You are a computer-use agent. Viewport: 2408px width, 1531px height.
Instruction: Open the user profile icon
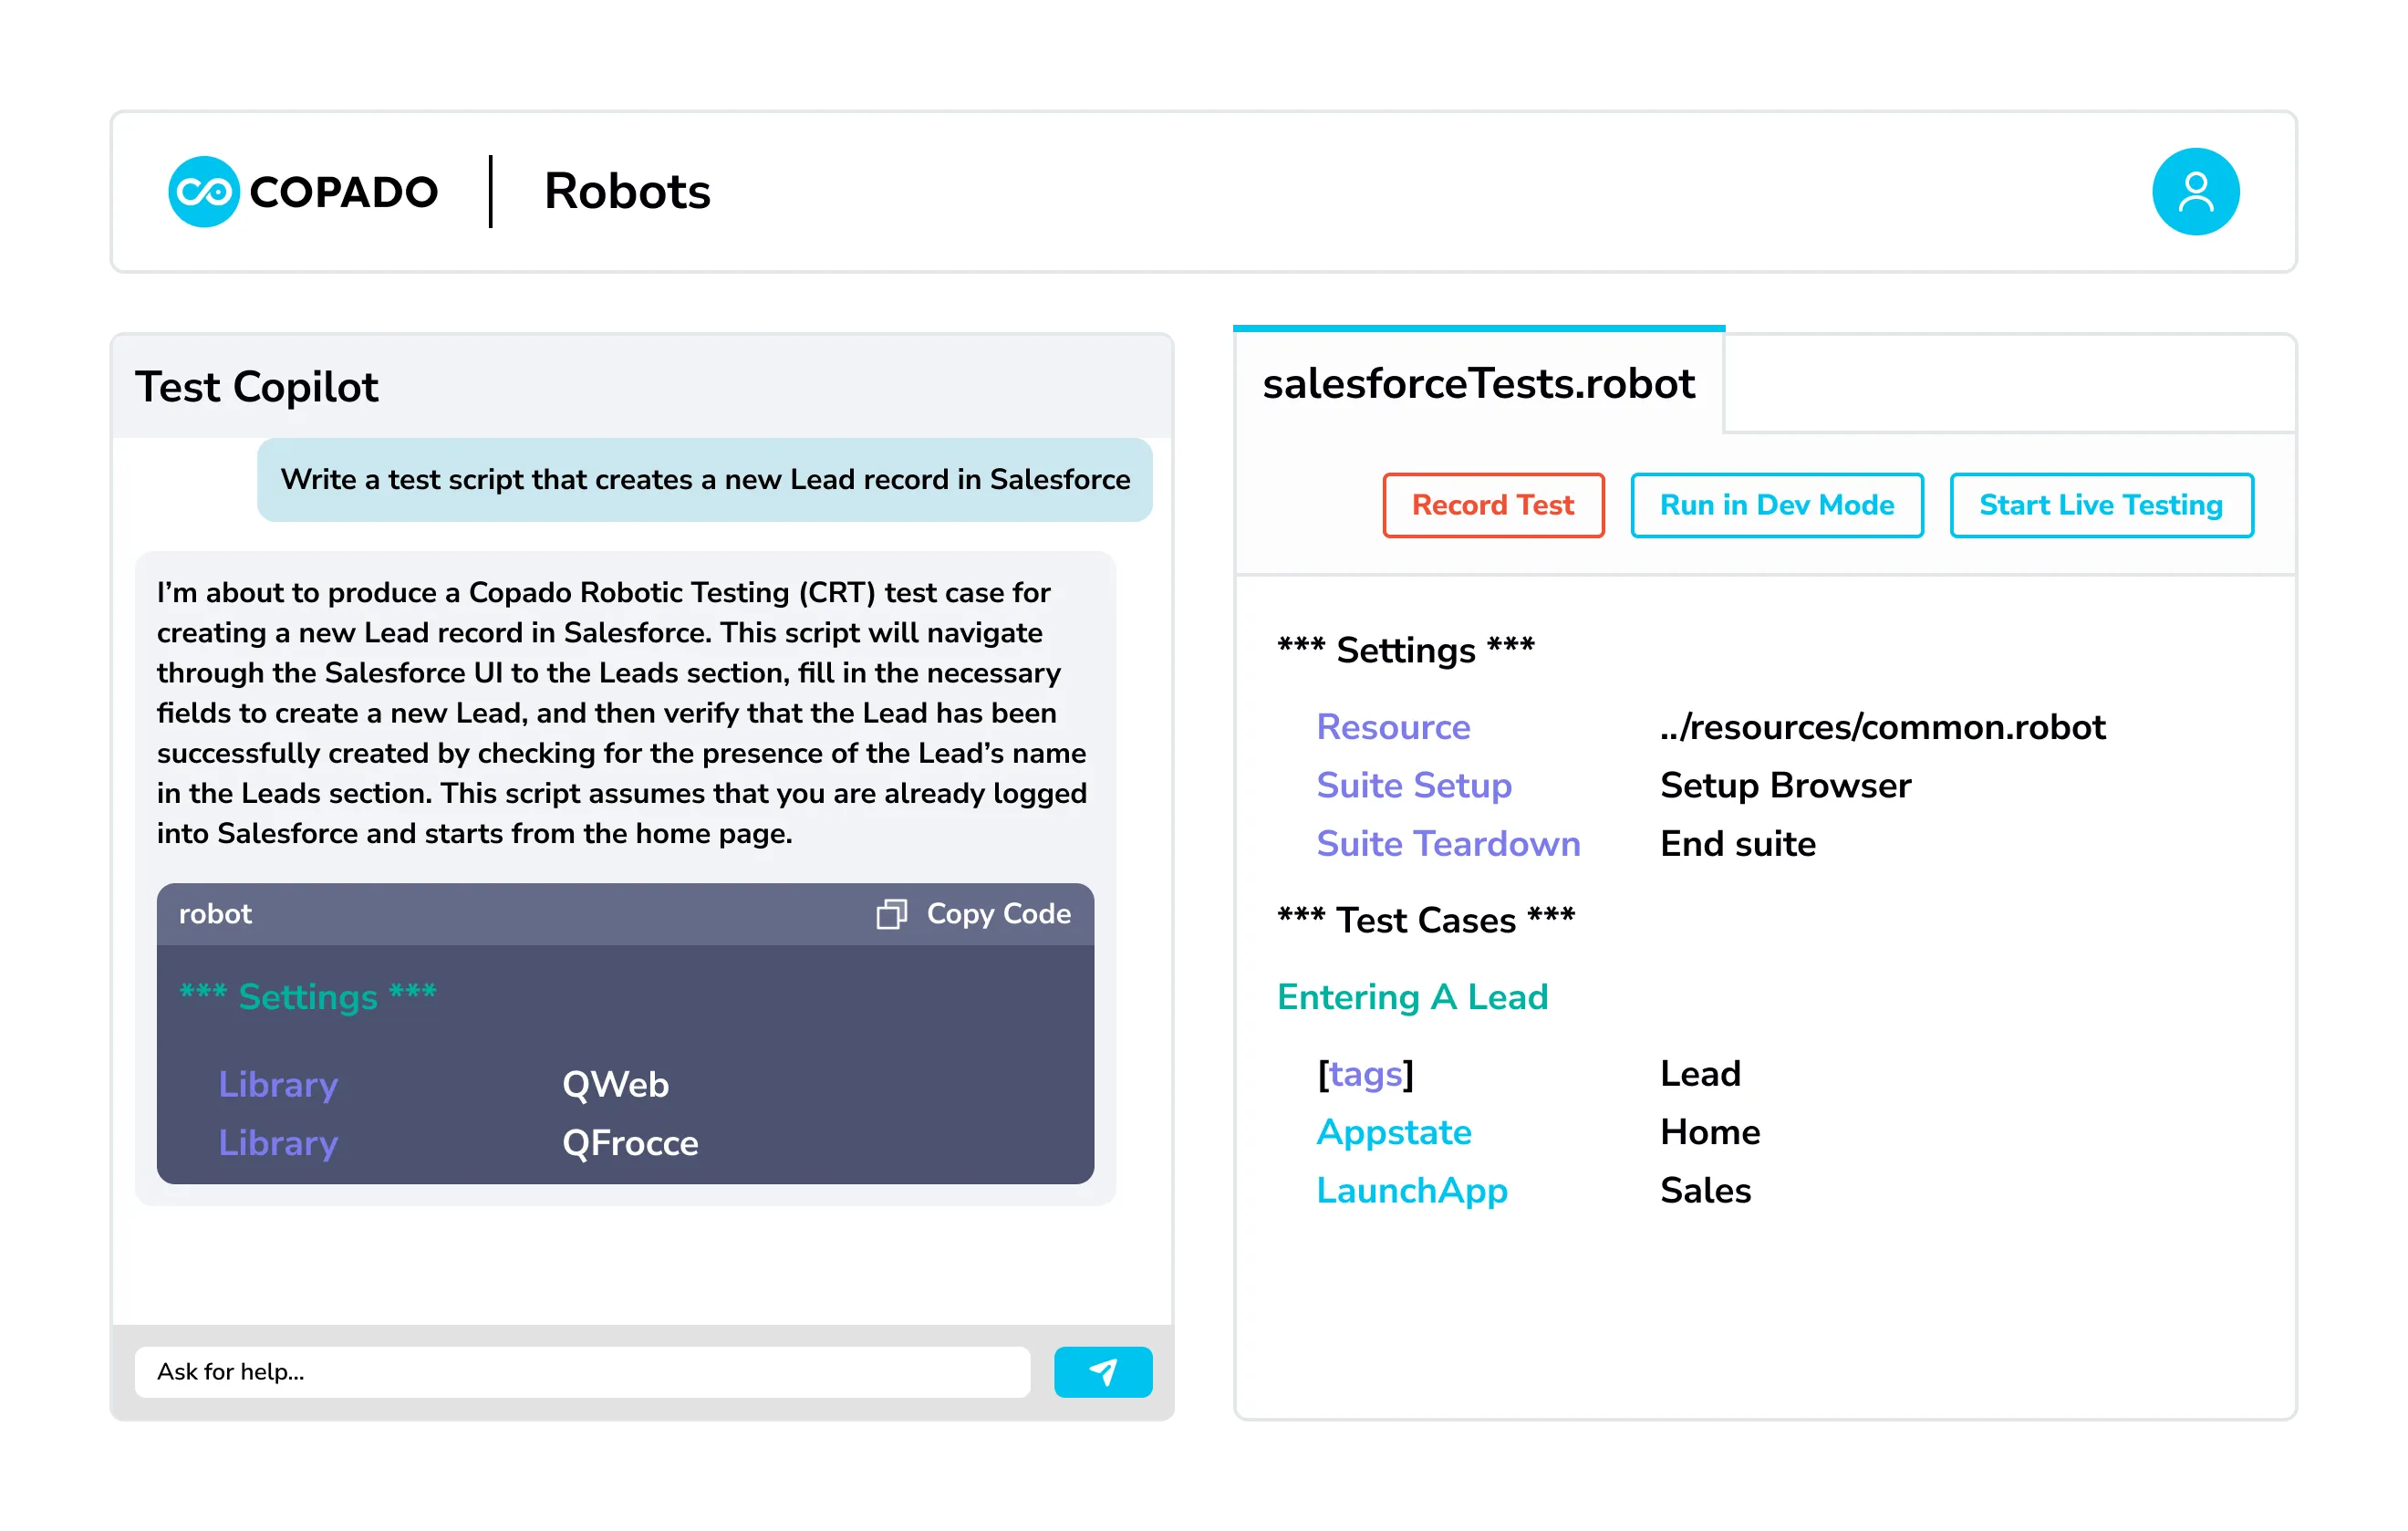2196,191
